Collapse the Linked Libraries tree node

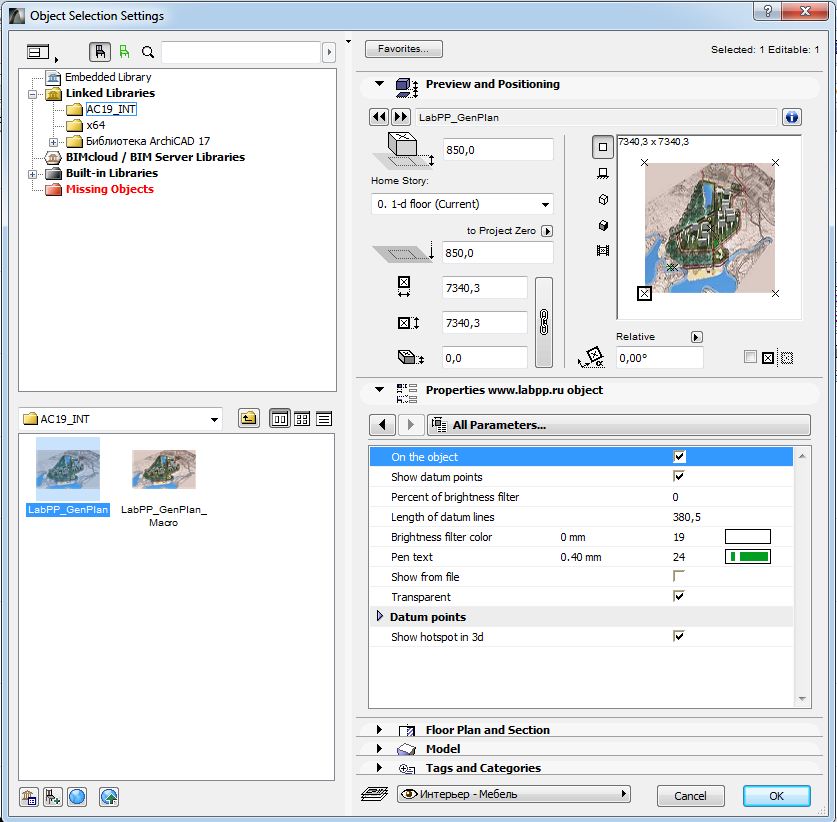pyautogui.click(x=33, y=94)
